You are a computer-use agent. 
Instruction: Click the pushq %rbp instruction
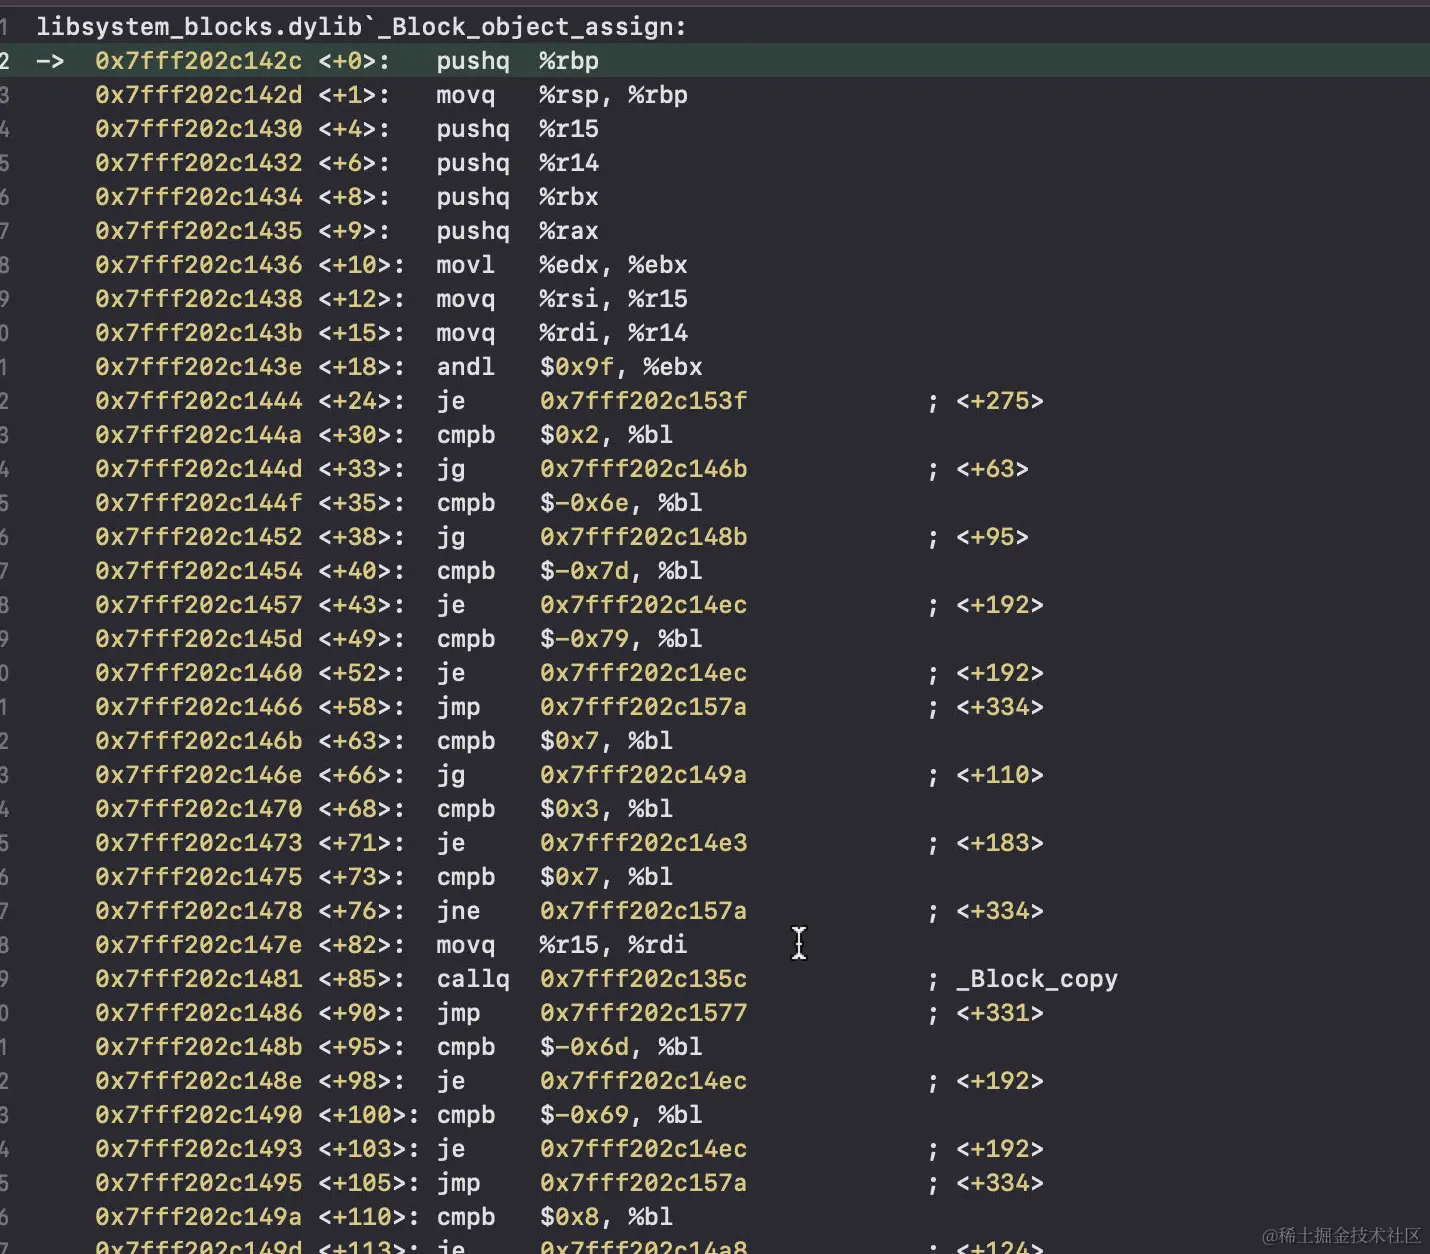tap(517, 61)
